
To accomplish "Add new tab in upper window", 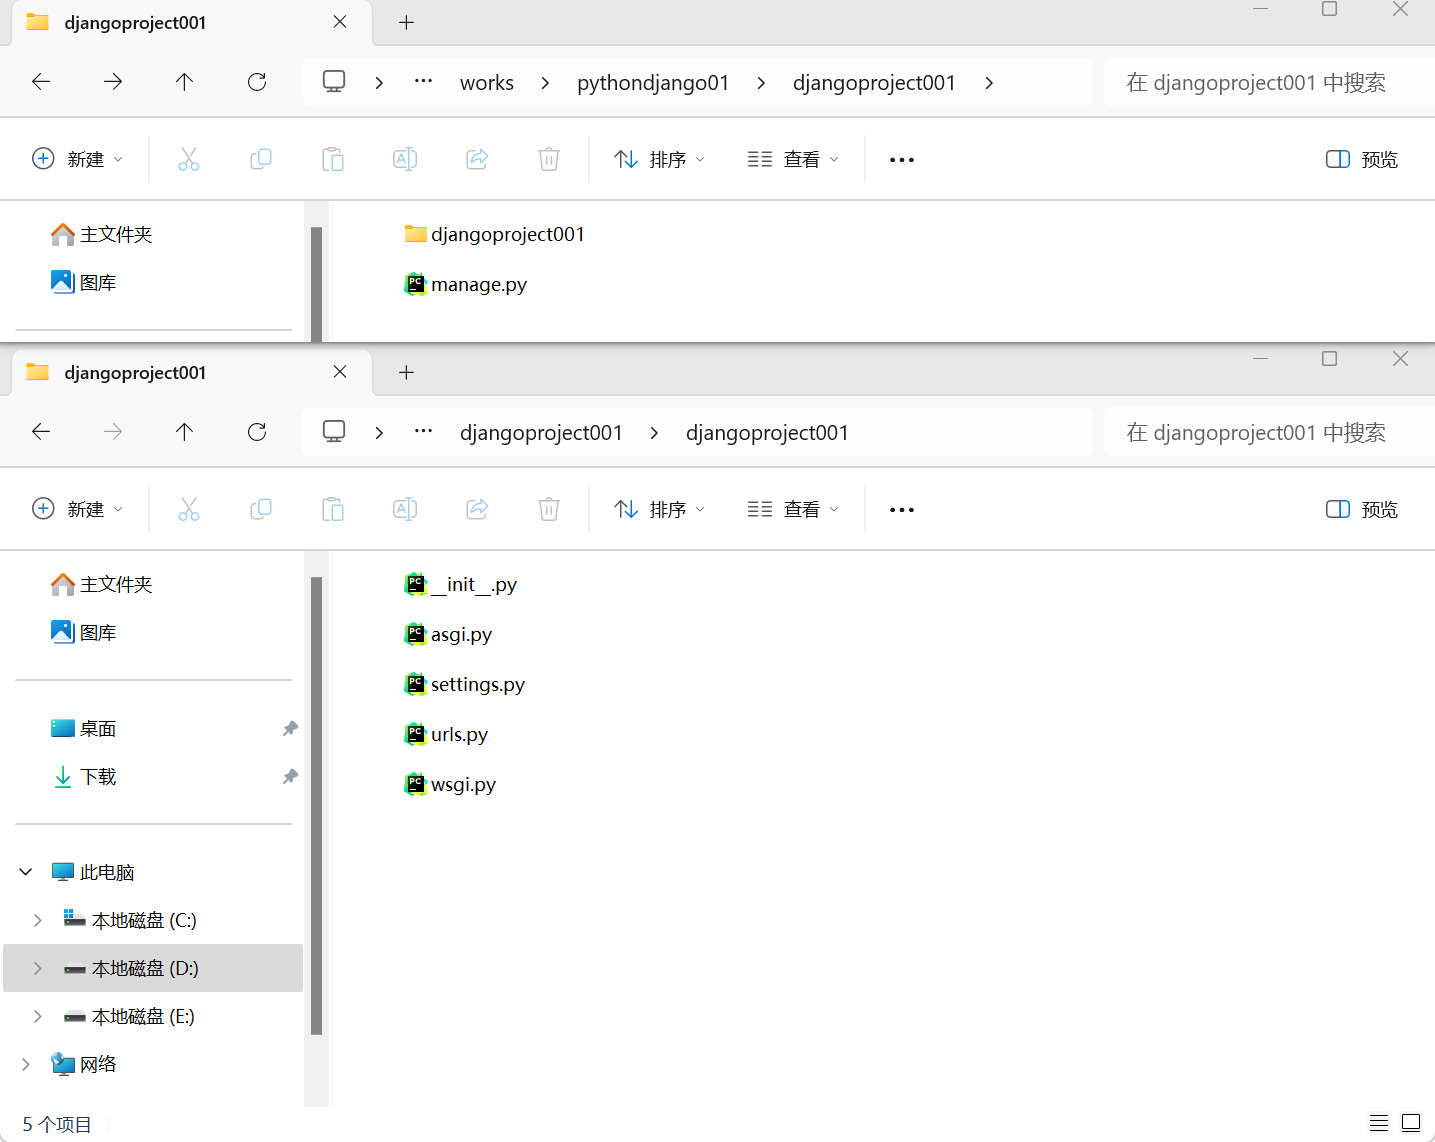I will [406, 23].
